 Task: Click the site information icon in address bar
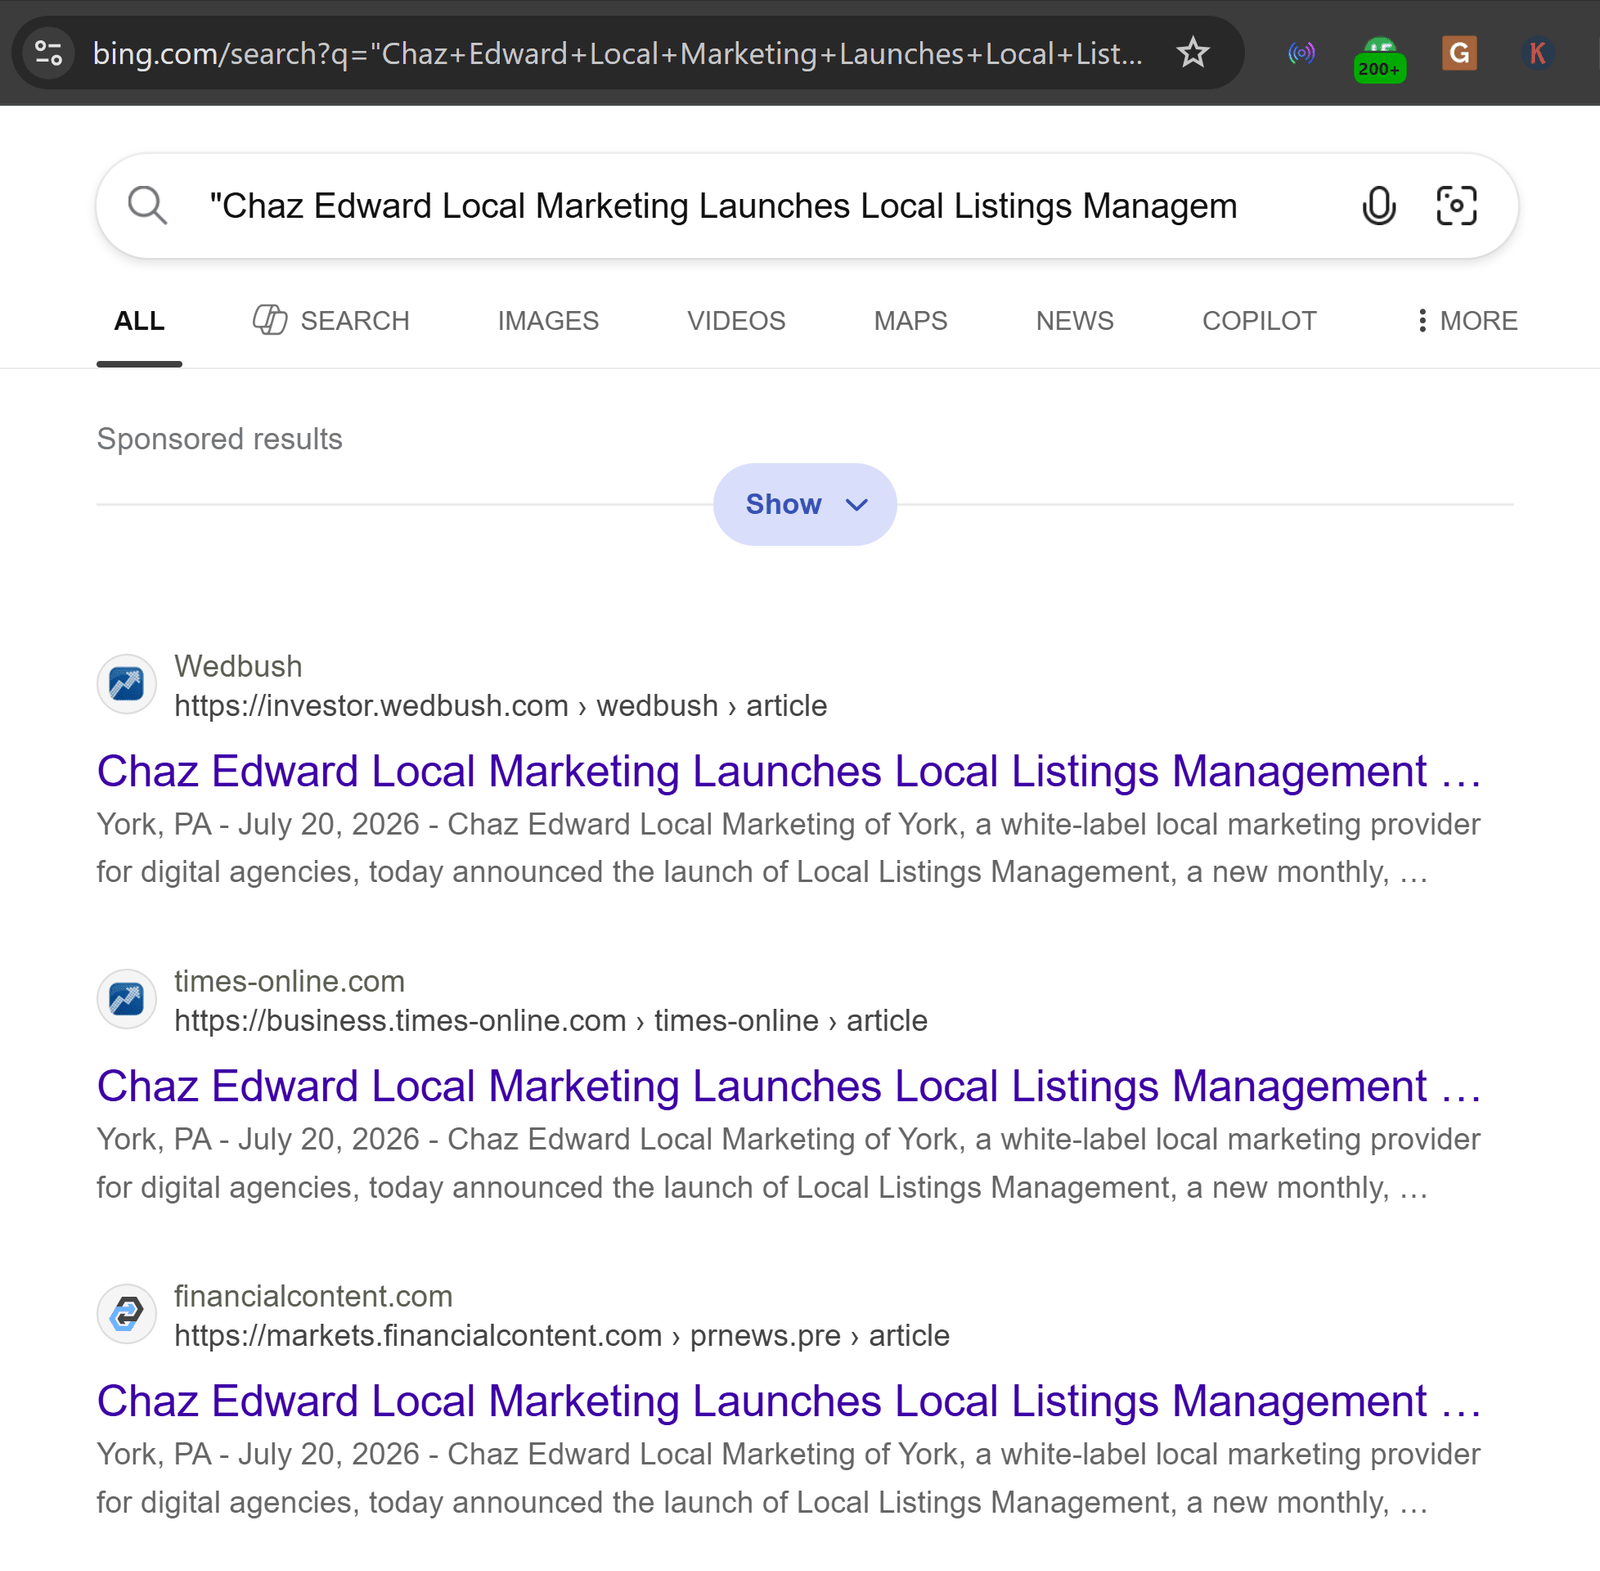point(49,53)
